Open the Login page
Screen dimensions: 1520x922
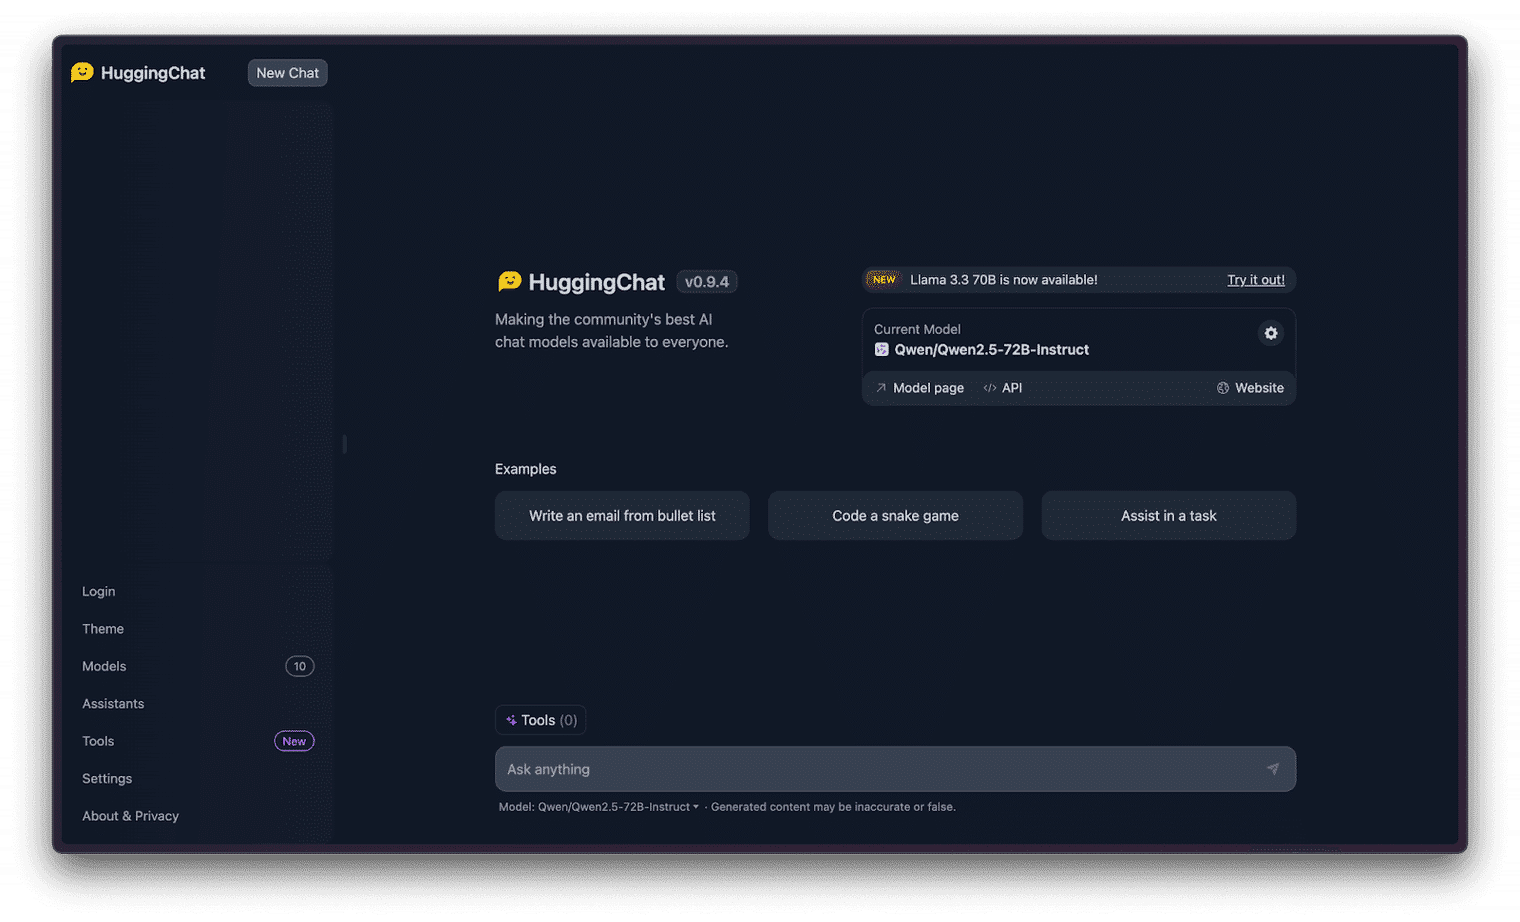98,591
